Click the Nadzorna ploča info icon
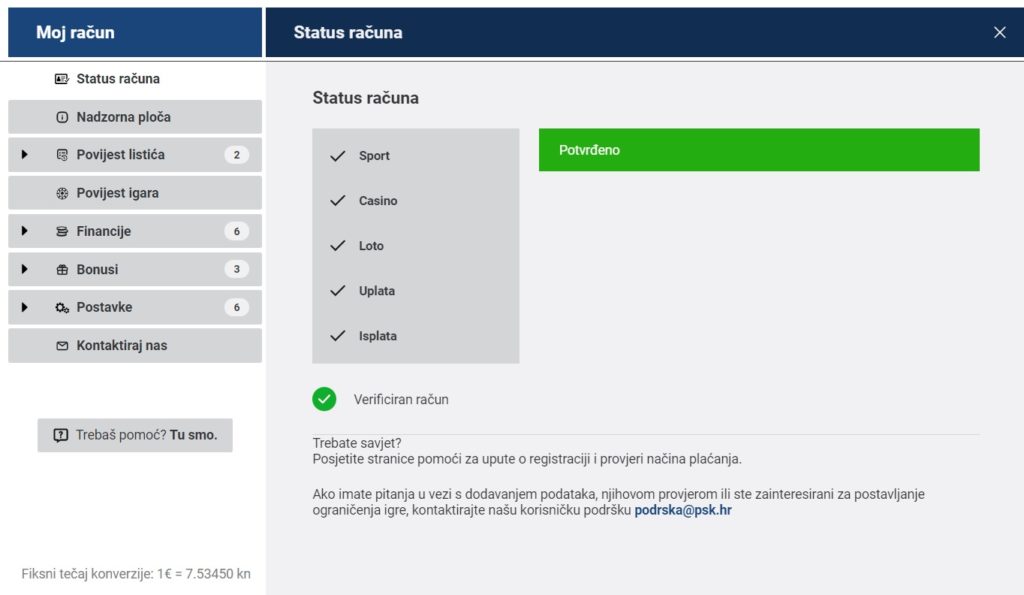Image resolution: width=1024 pixels, height=595 pixels. (62, 117)
